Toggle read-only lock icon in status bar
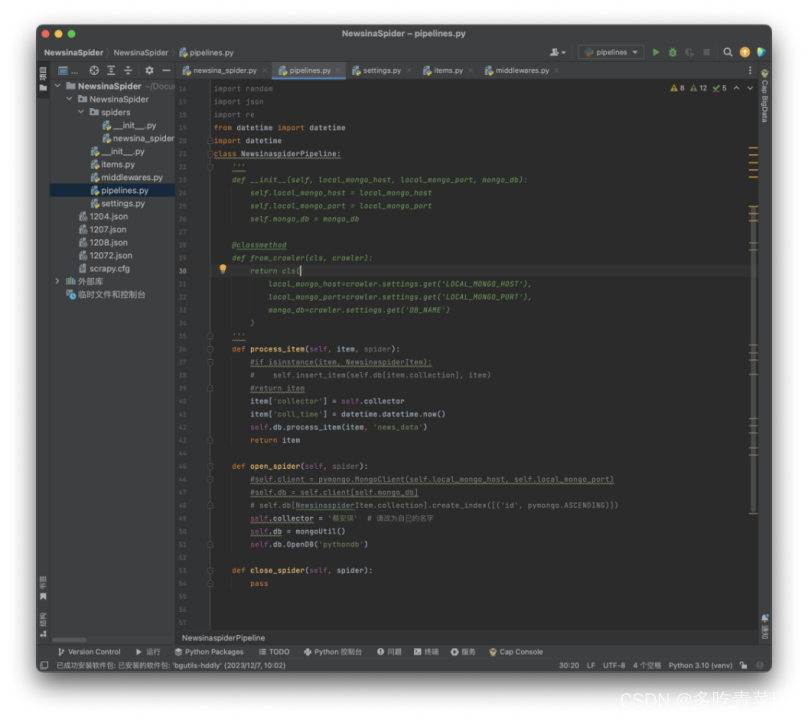808x720 pixels. point(743,665)
